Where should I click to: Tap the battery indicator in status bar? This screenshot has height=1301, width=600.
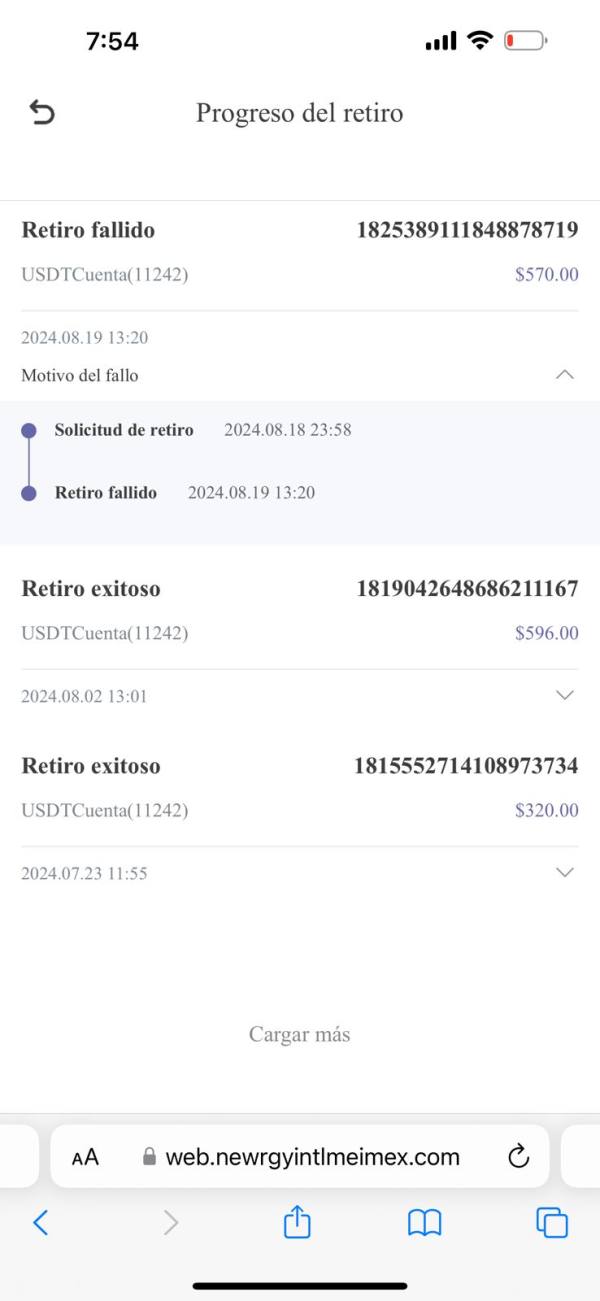pyautogui.click(x=524, y=41)
